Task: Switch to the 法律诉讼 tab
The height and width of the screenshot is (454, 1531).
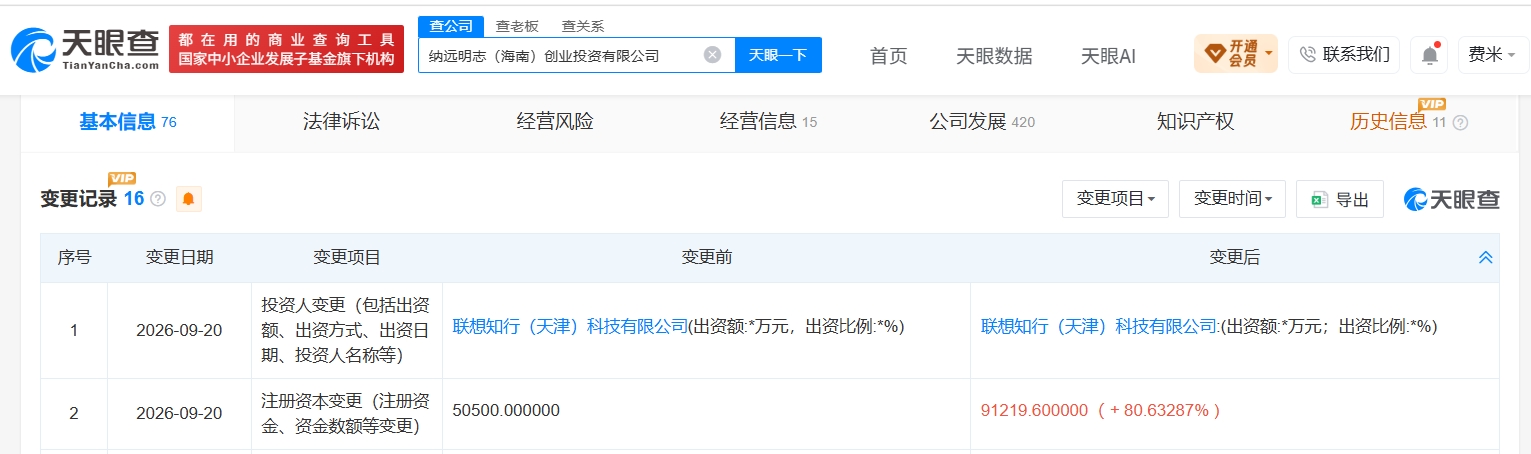Action: (341, 122)
